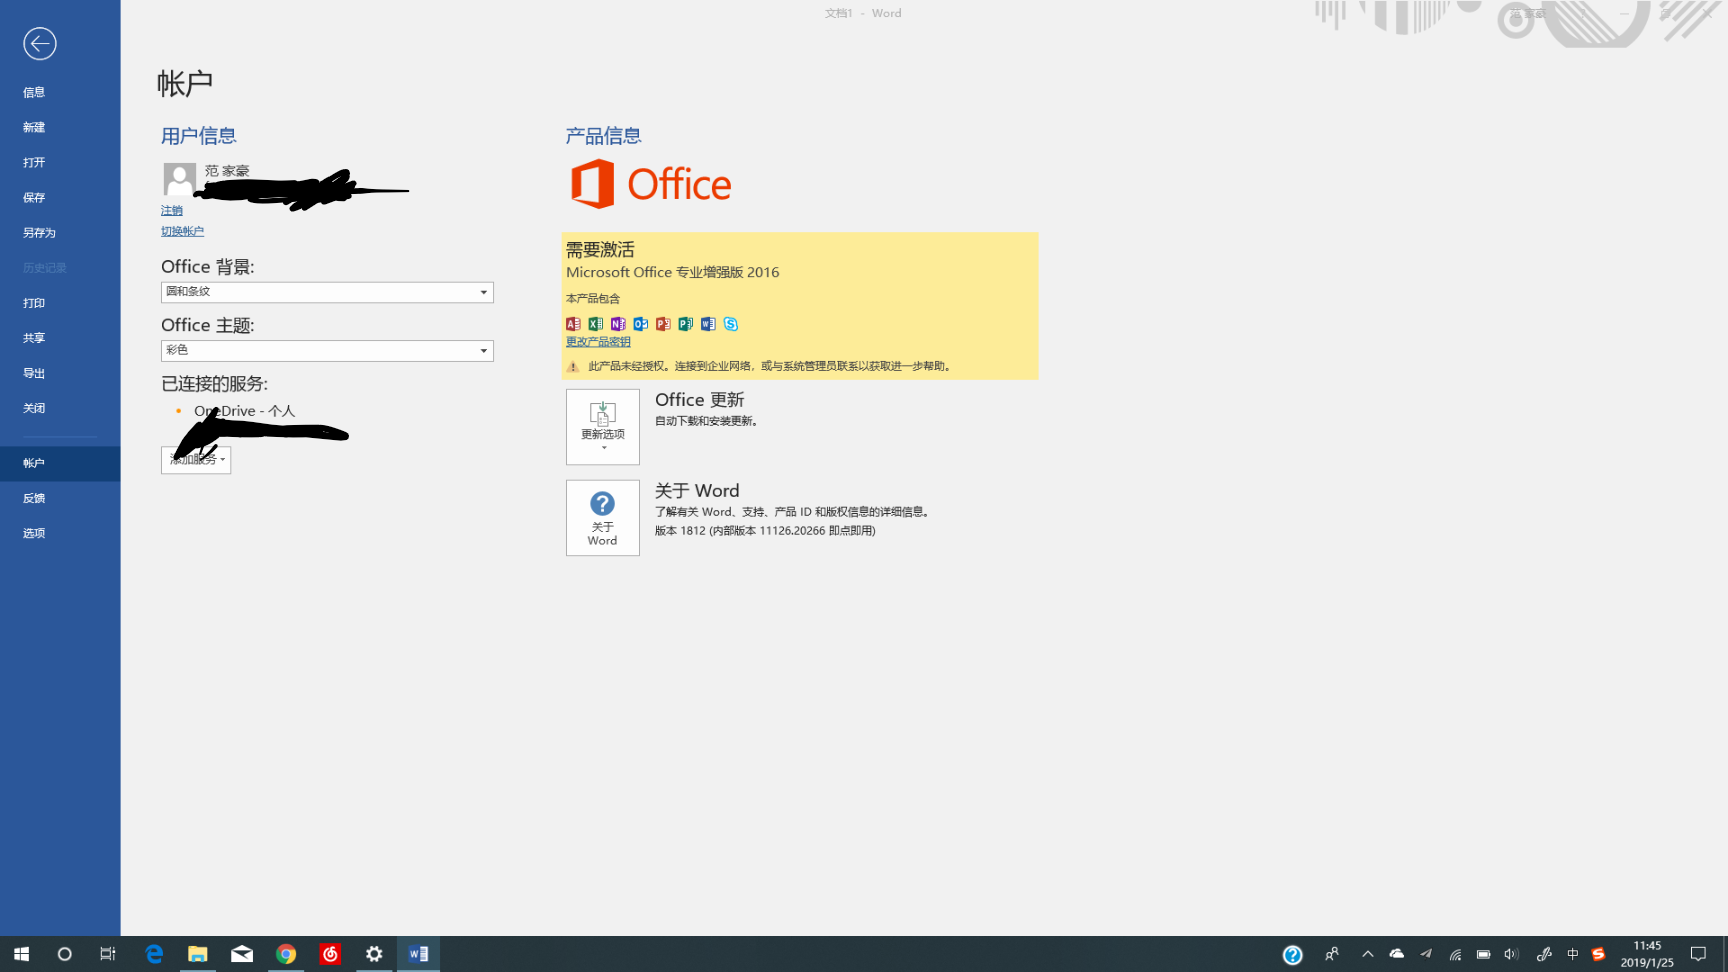
Task: Click the 关于 Word button
Action: 603,518
